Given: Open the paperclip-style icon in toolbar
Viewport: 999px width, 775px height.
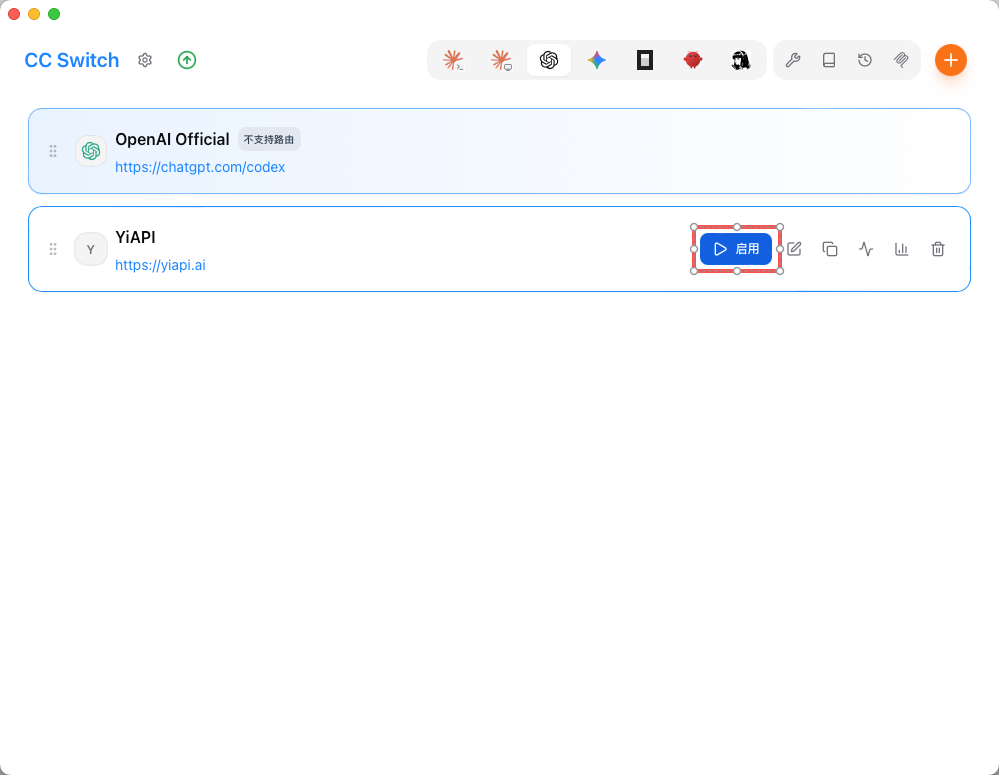Looking at the screenshot, I should coord(901,60).
